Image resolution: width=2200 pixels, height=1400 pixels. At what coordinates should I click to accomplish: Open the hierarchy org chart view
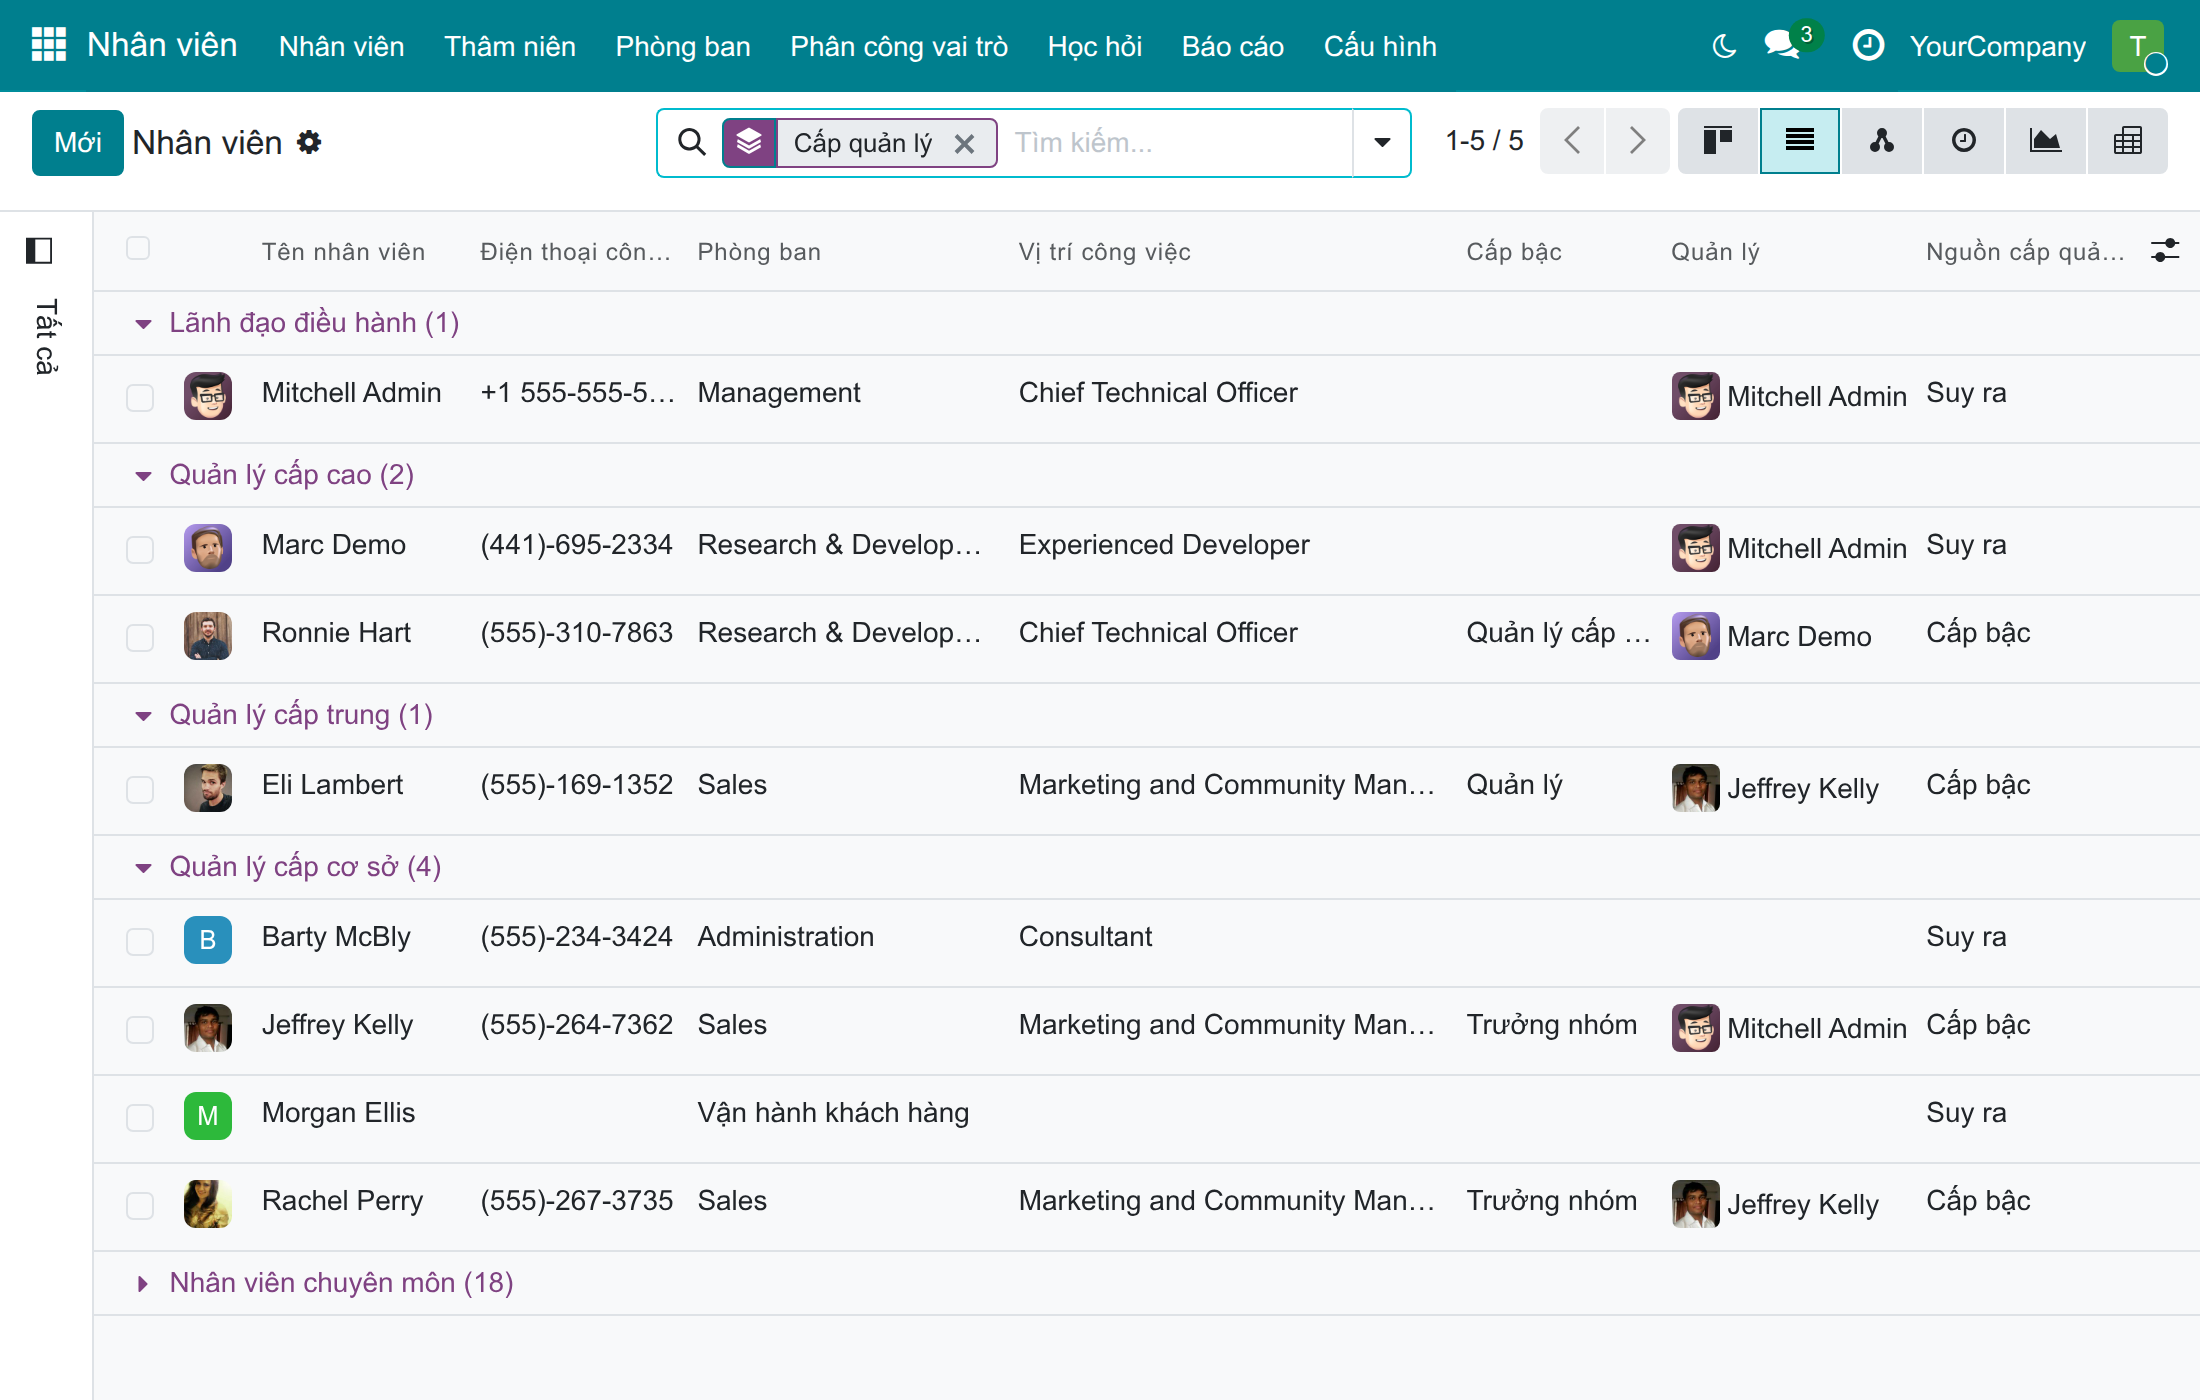[1882, 141]
